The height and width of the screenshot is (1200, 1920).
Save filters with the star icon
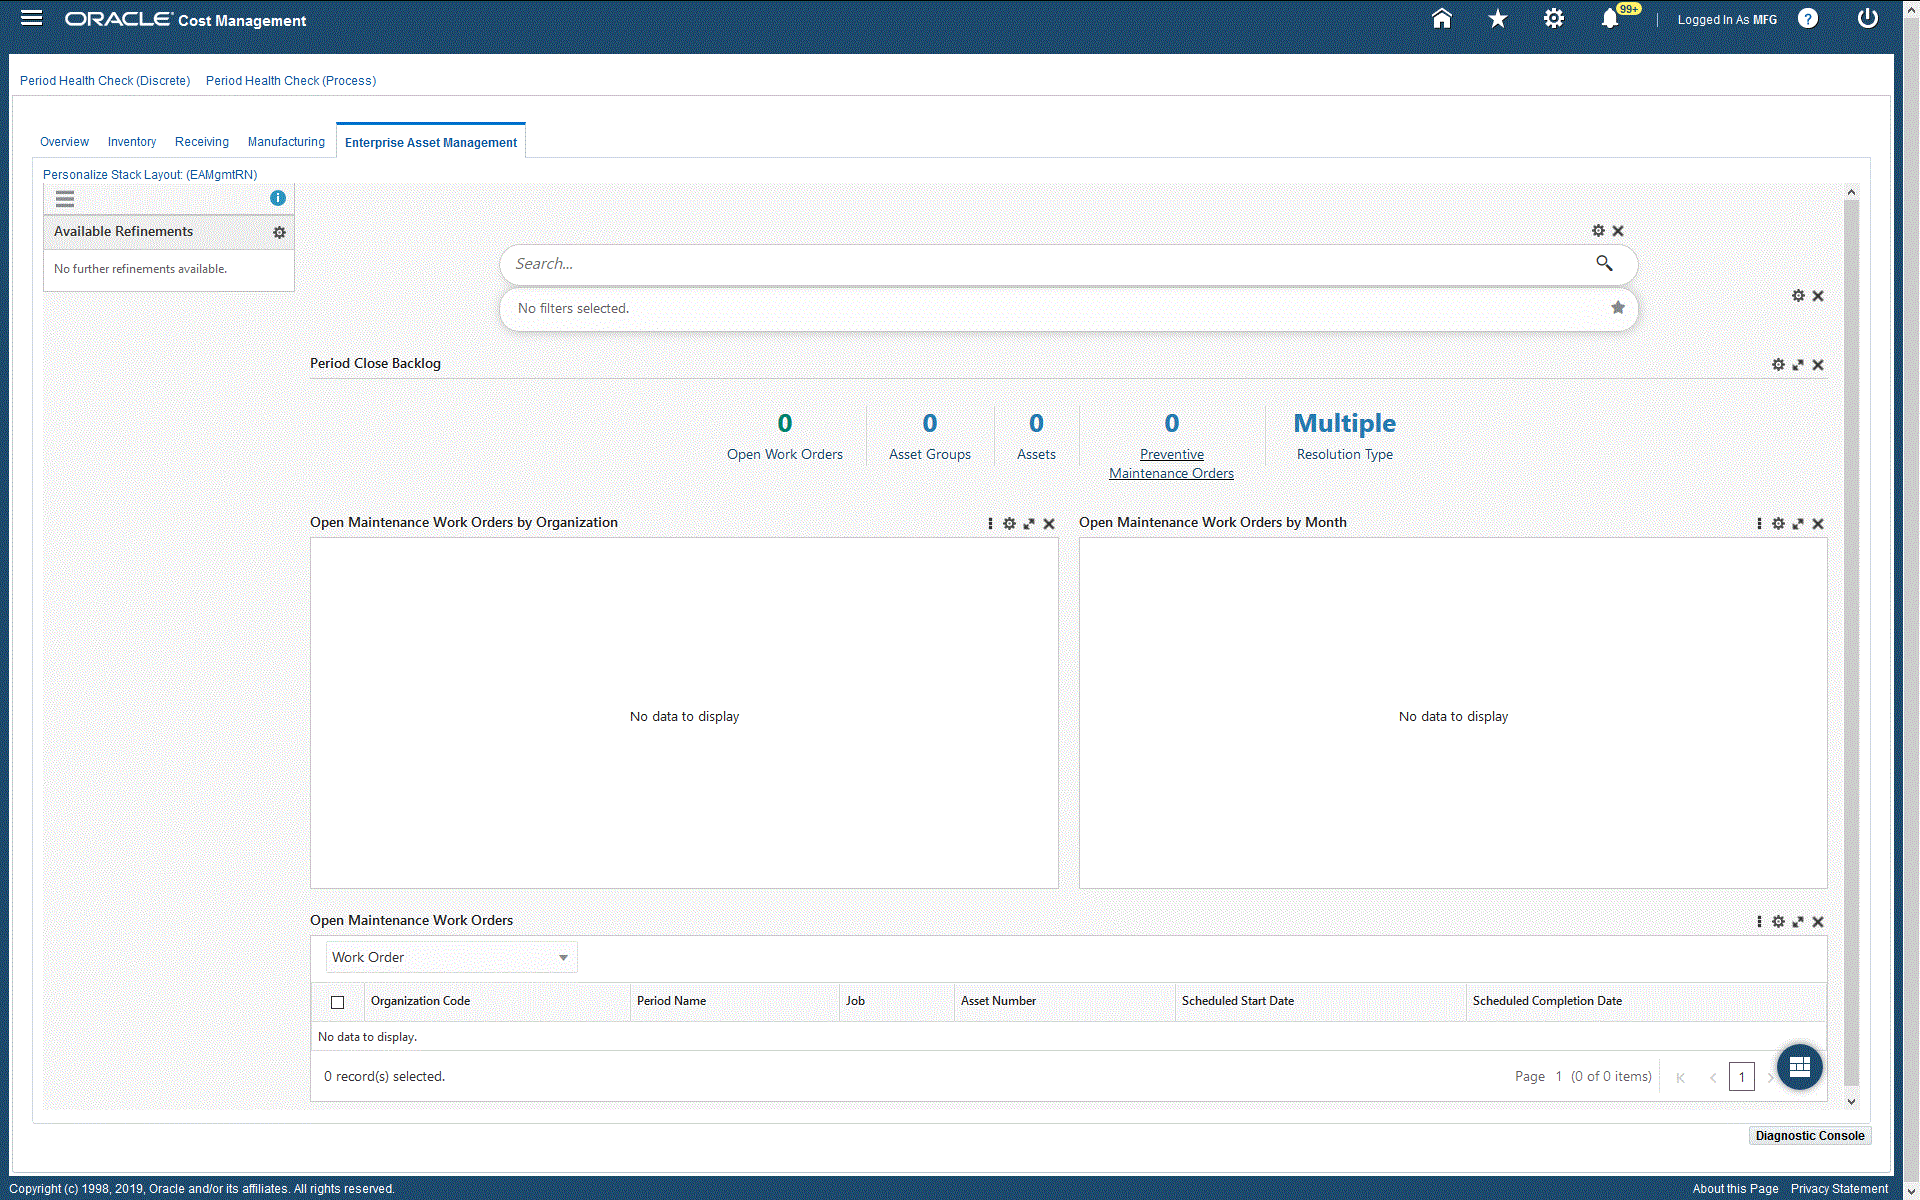[1617, 308]
